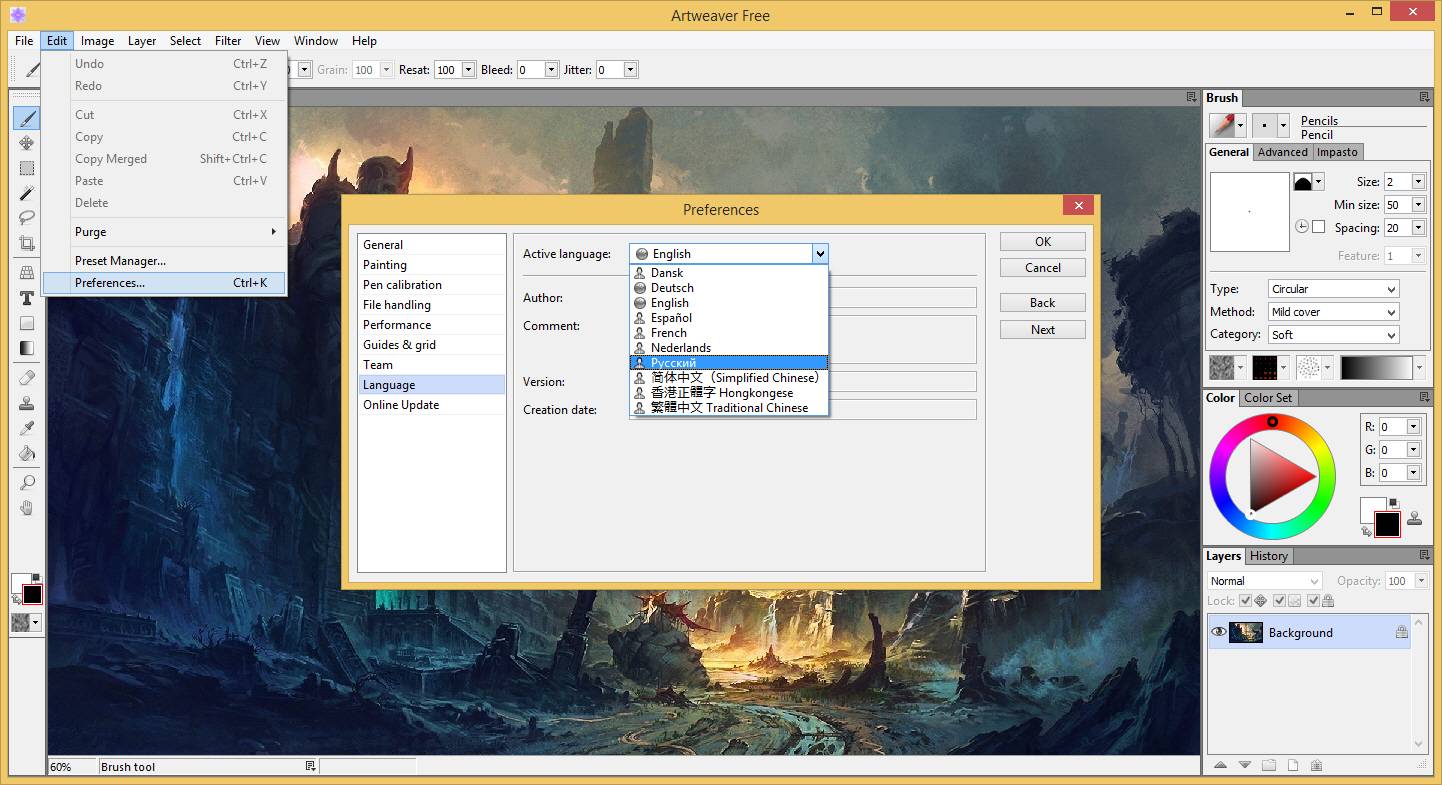
Task: Pick the rectangular Selection tool
Action: tap(27, 168)
